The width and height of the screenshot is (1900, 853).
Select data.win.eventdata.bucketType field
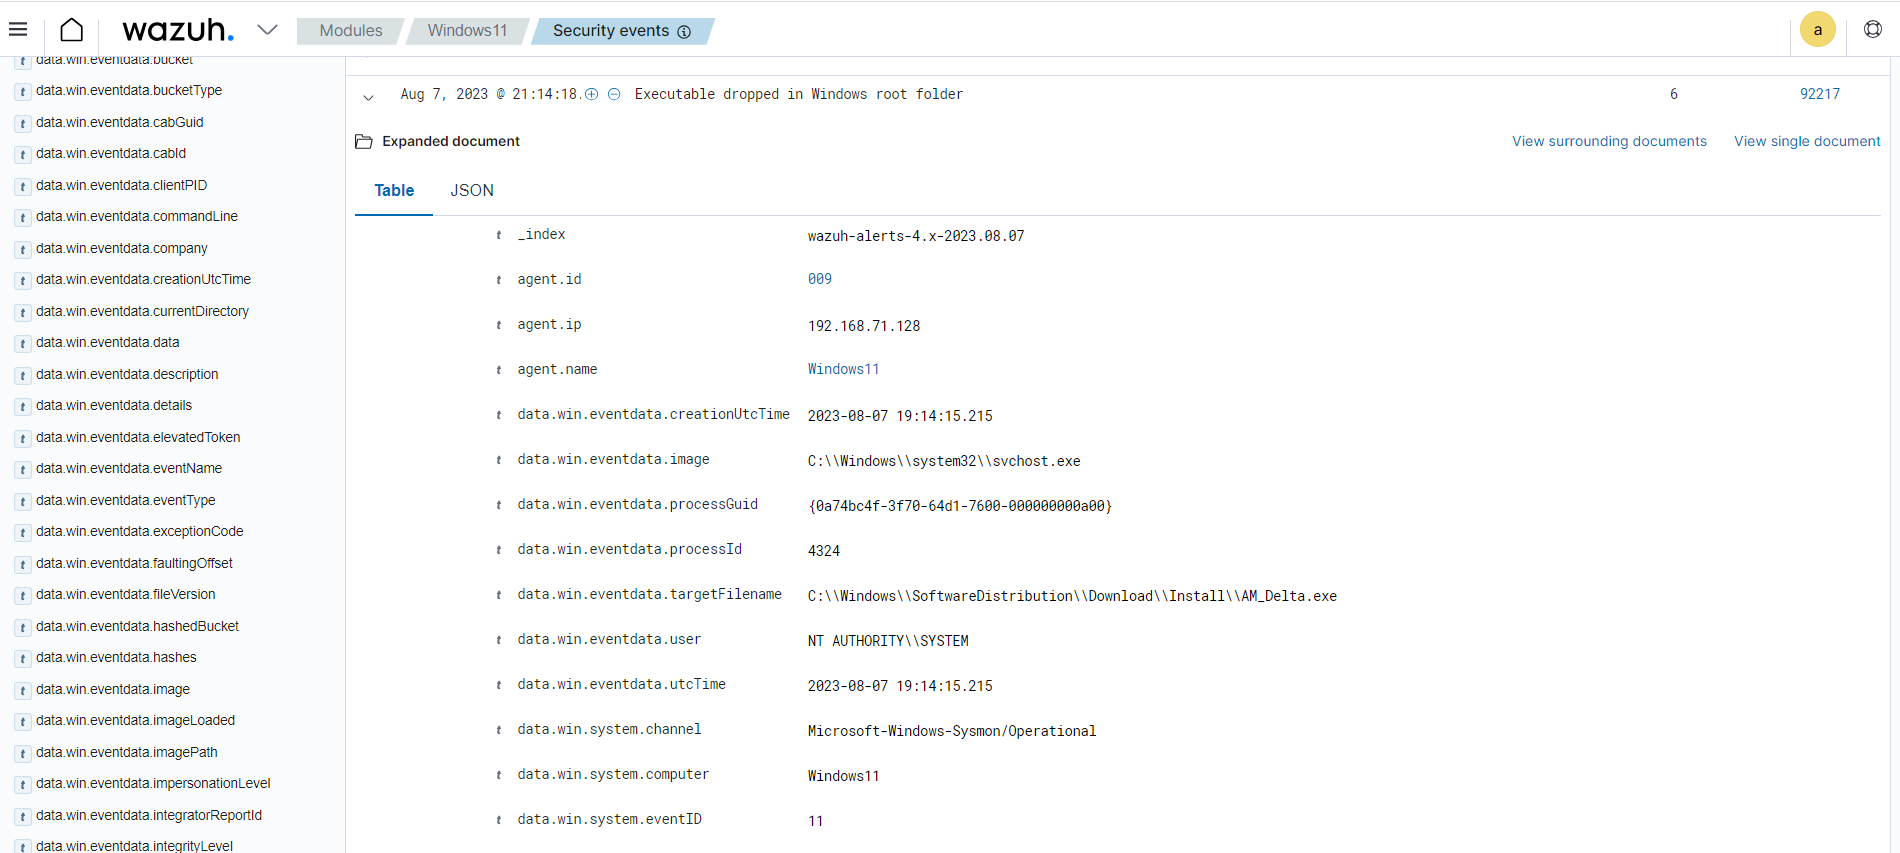(129, 90)
